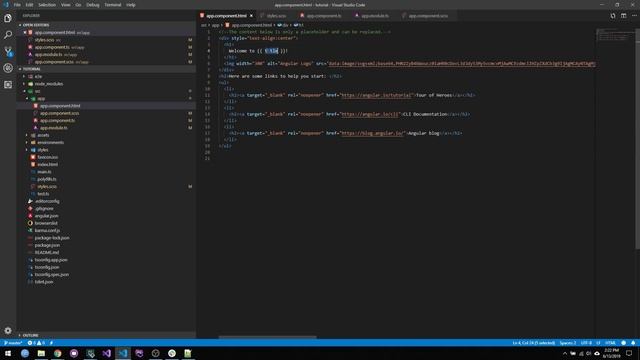Viewport: 640px width, 360px height.
Task: Expand the node_modules folder
Action: [49, 84]
